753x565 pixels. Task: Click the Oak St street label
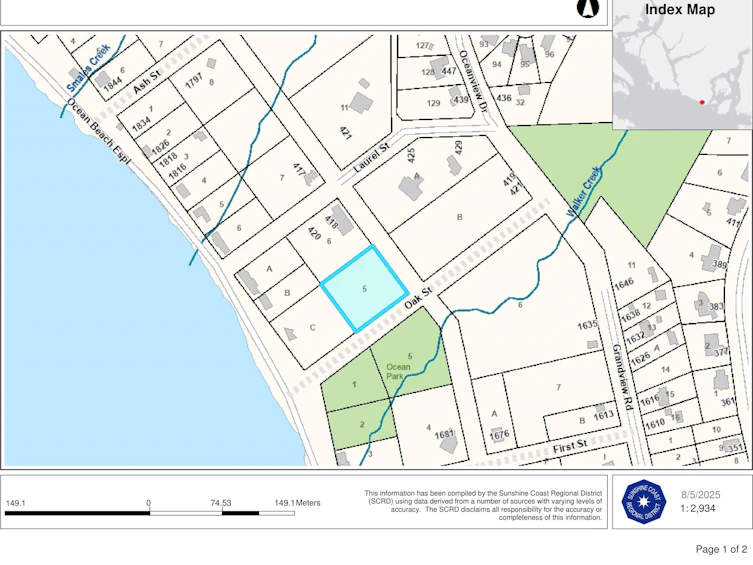[418, 298]
